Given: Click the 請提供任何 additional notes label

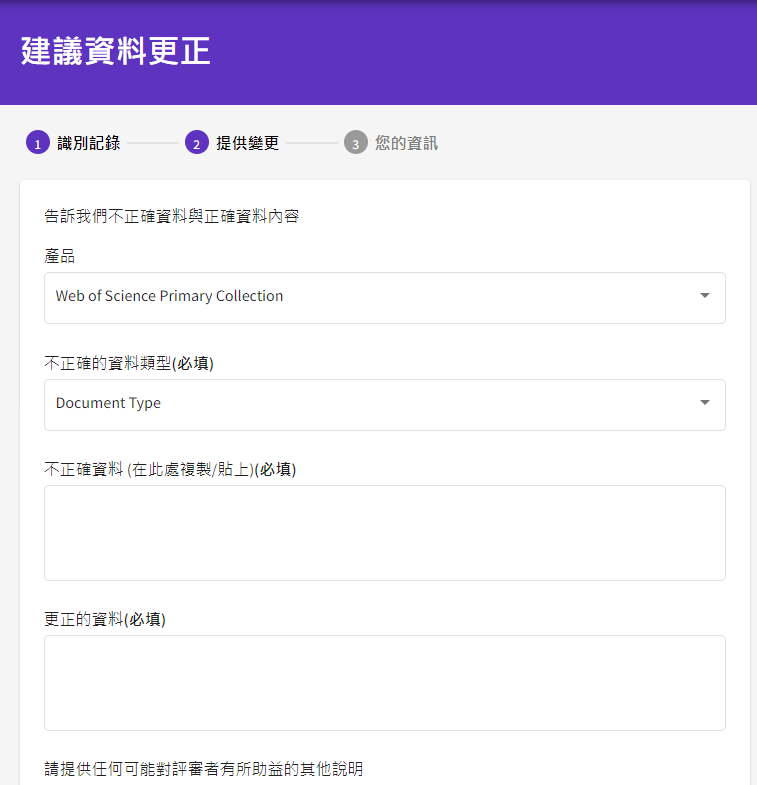Looking at the screenshot, I should click(x=203, y=769).
